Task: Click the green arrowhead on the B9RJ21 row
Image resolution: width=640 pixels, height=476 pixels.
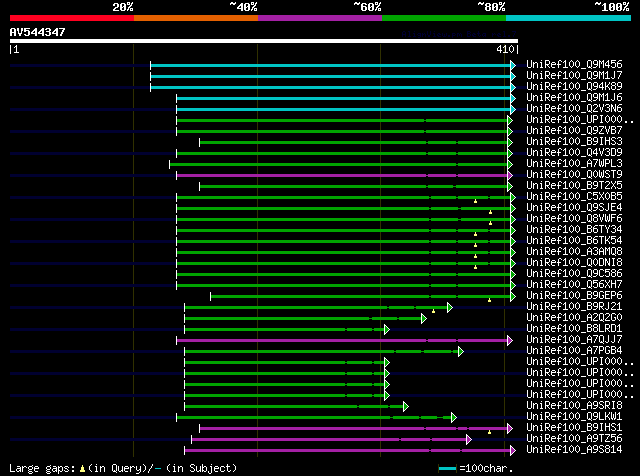Action: pyautogui.click(x=450, y=307)
